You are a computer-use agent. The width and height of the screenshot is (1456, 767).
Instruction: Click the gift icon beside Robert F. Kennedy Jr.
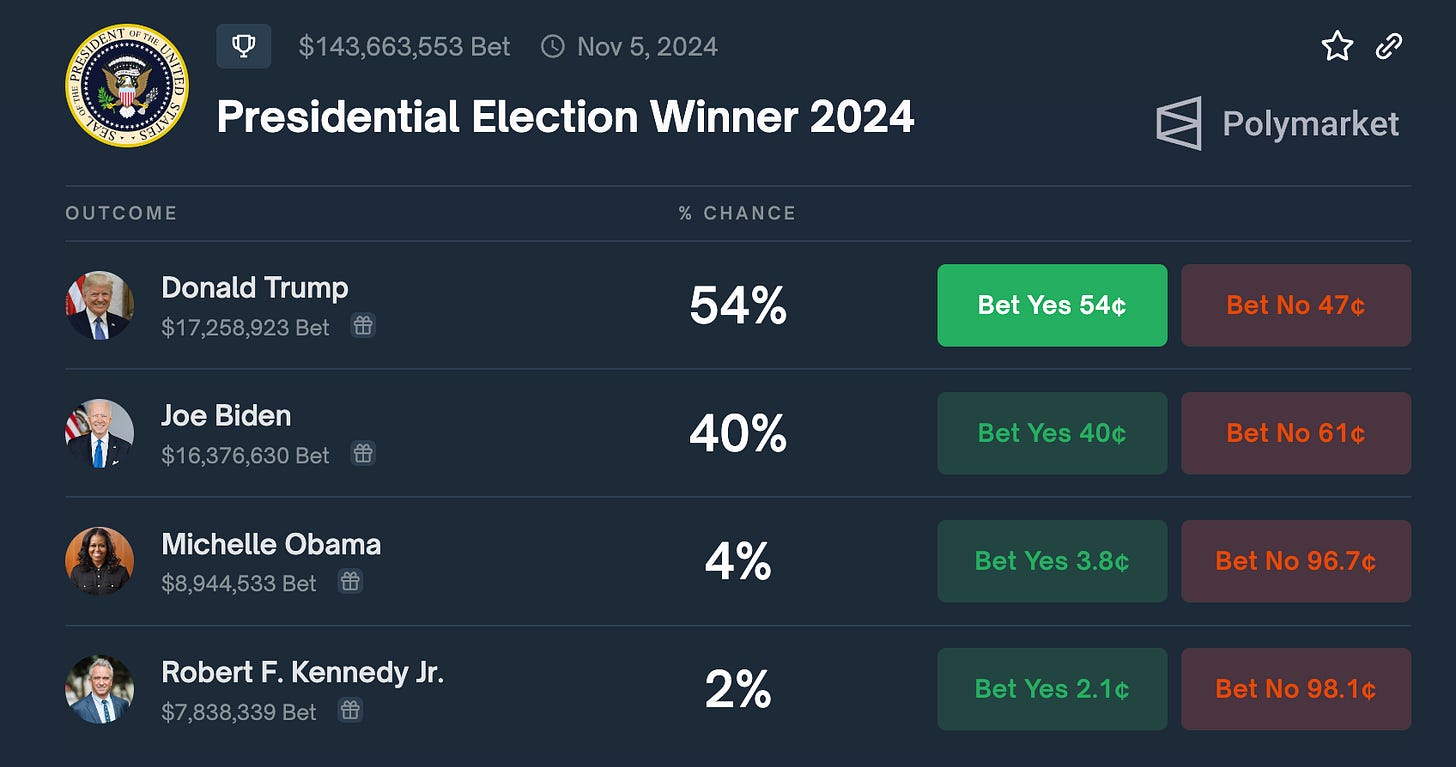(350, 710)
